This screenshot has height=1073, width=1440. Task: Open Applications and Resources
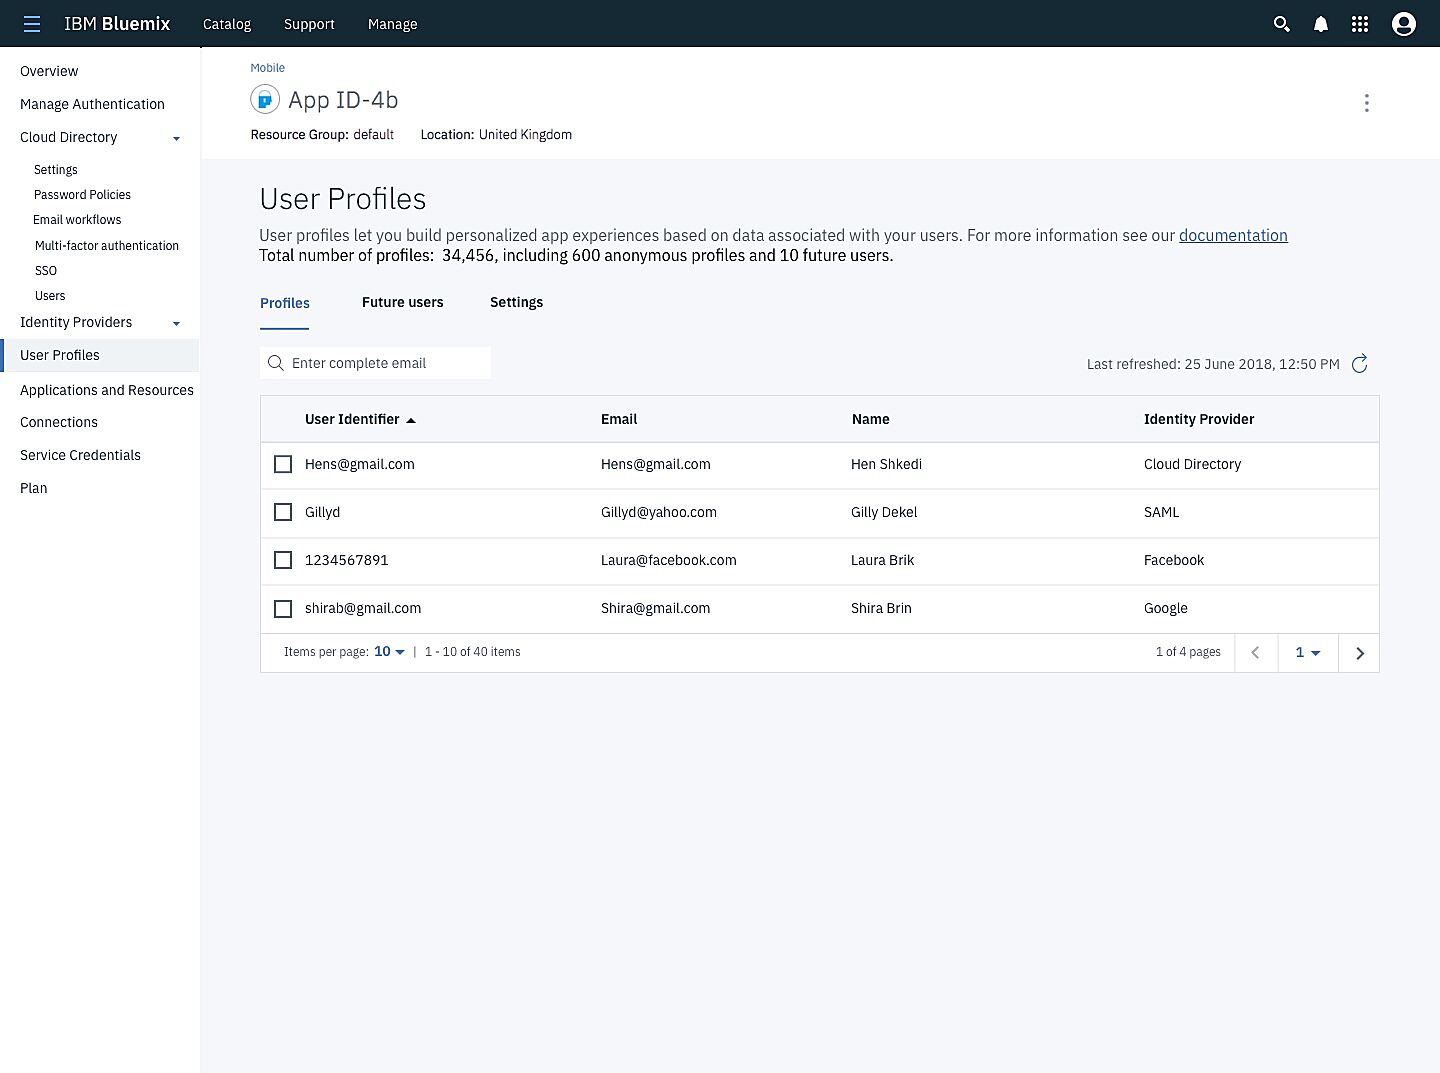pos(107,390)
